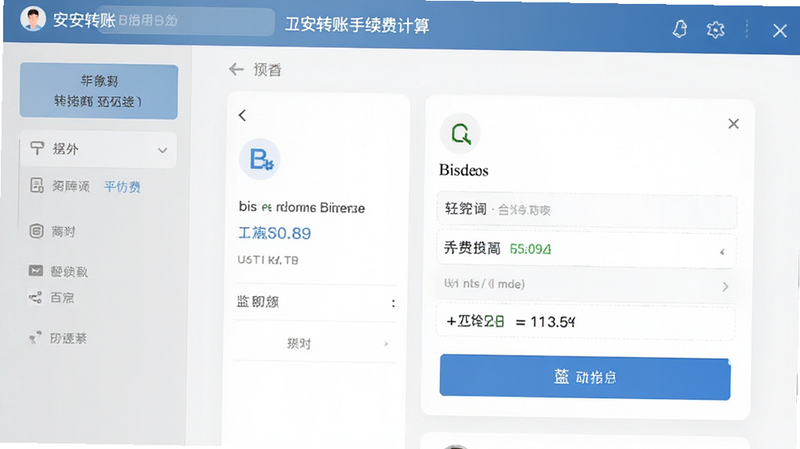Open the notification bell
This screenshot has height=449, width=800.
680,29
